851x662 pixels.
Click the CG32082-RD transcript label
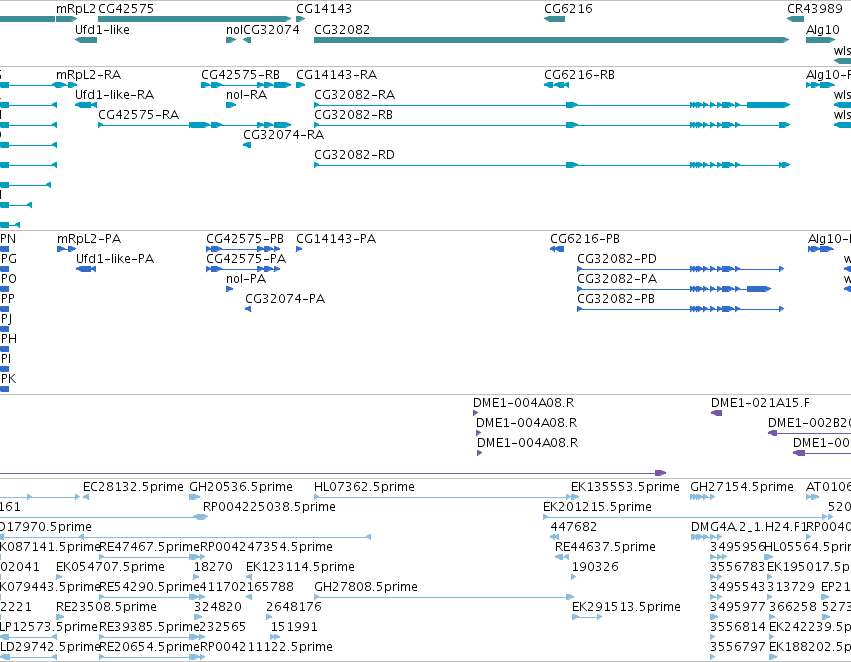354,155
